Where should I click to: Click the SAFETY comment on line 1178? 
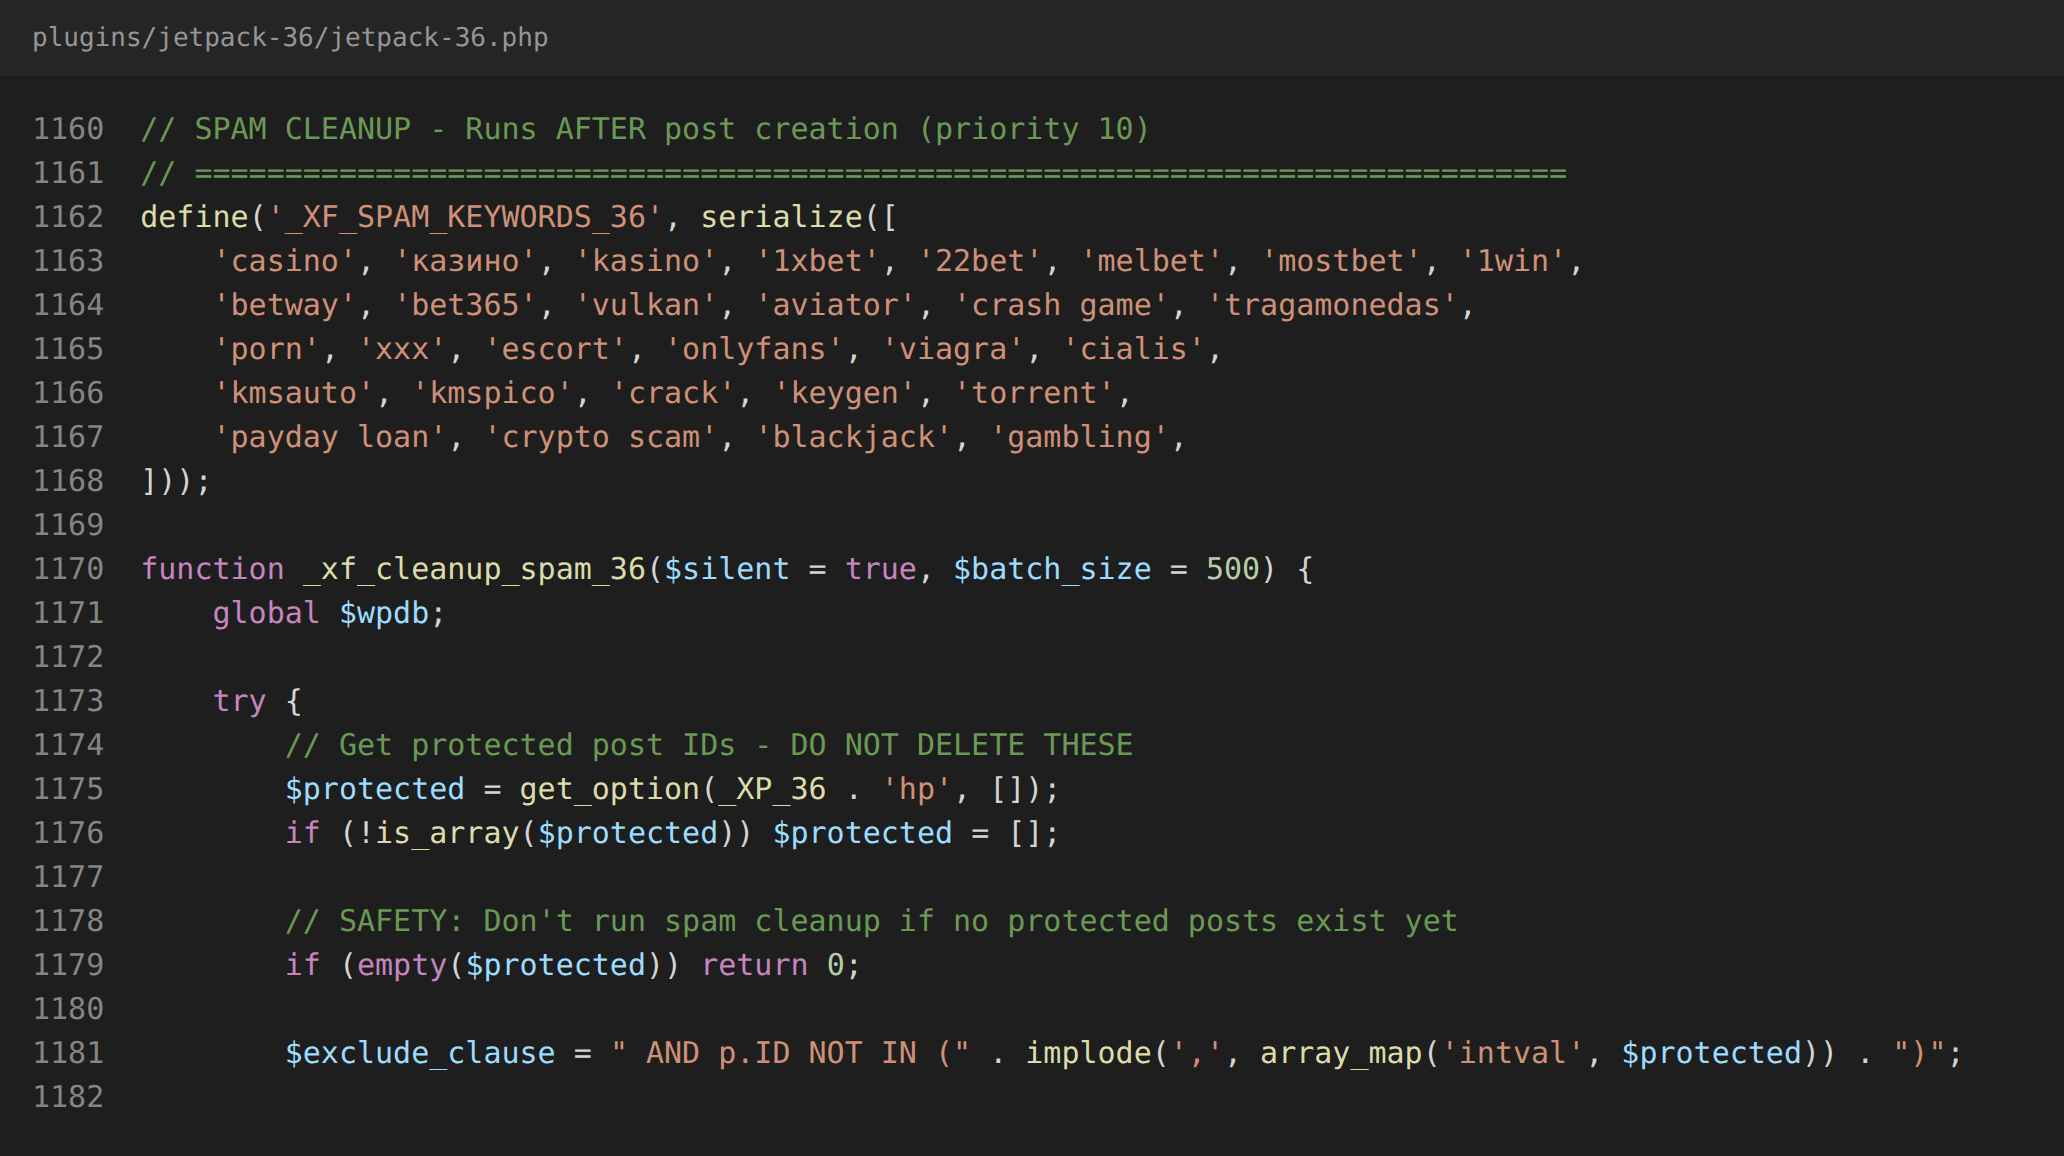(871, 921)
